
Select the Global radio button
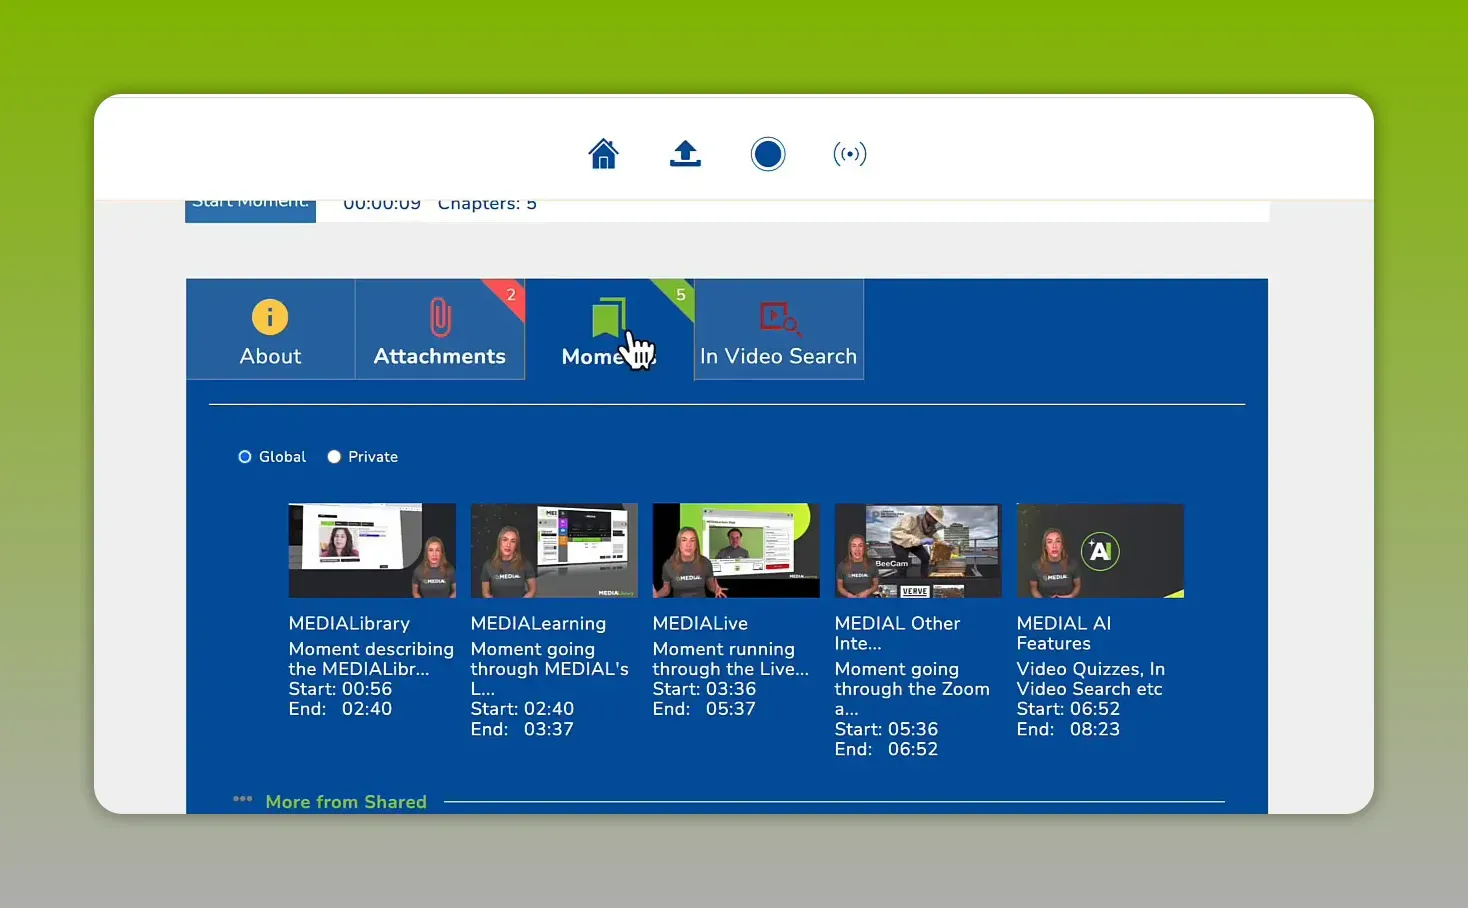[245, 457]
